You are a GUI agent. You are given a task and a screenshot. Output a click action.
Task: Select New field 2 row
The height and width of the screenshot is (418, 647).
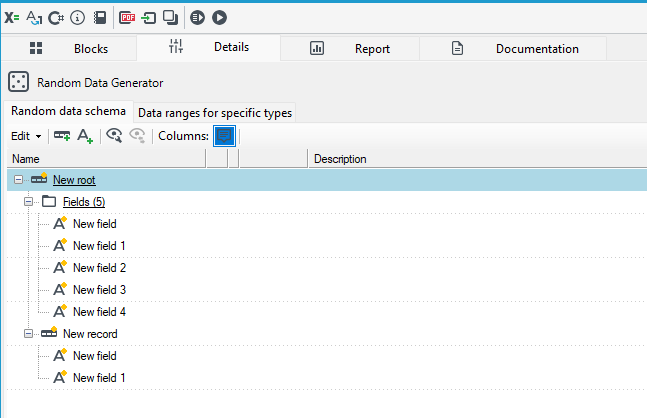(99, 268)
